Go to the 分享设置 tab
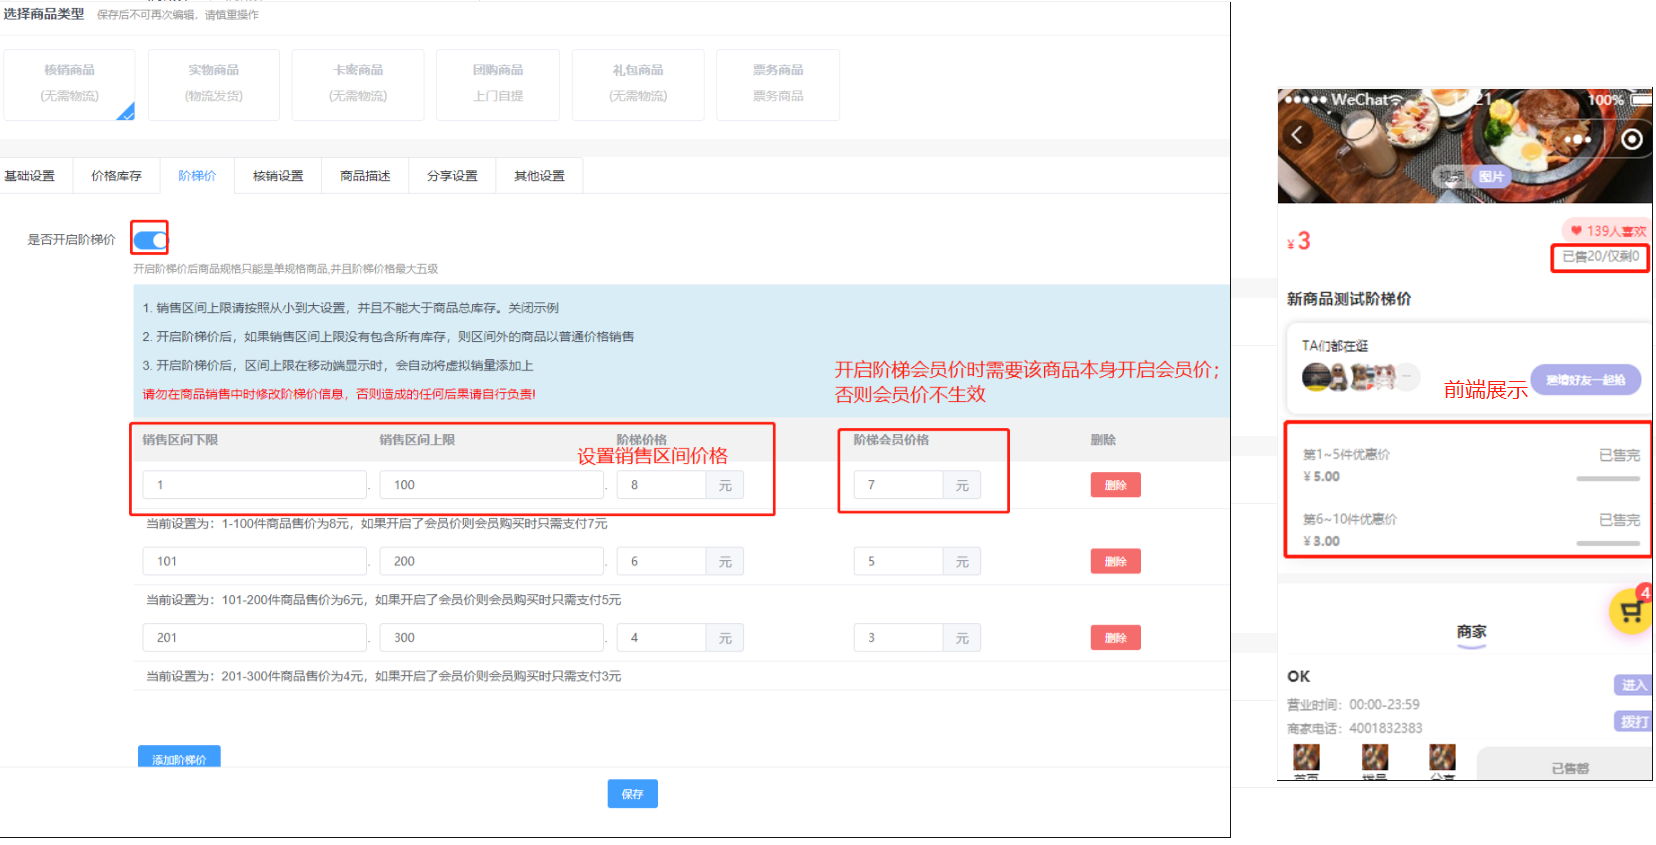1656x845 pixels. [452, 176]
